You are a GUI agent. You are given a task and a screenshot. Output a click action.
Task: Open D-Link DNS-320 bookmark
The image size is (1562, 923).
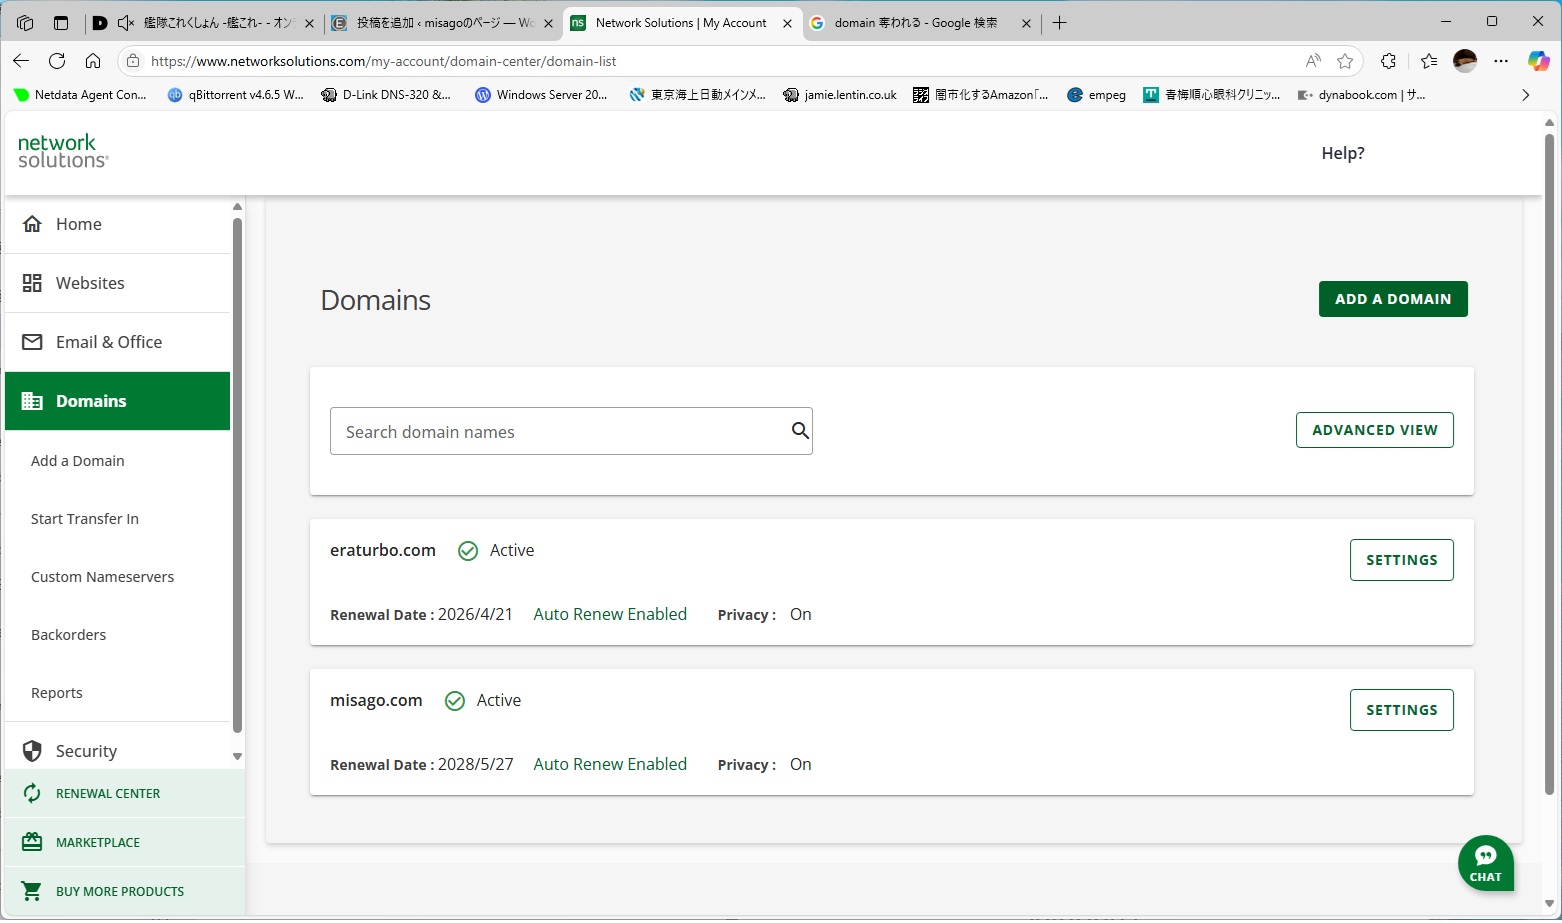point(386,95)
